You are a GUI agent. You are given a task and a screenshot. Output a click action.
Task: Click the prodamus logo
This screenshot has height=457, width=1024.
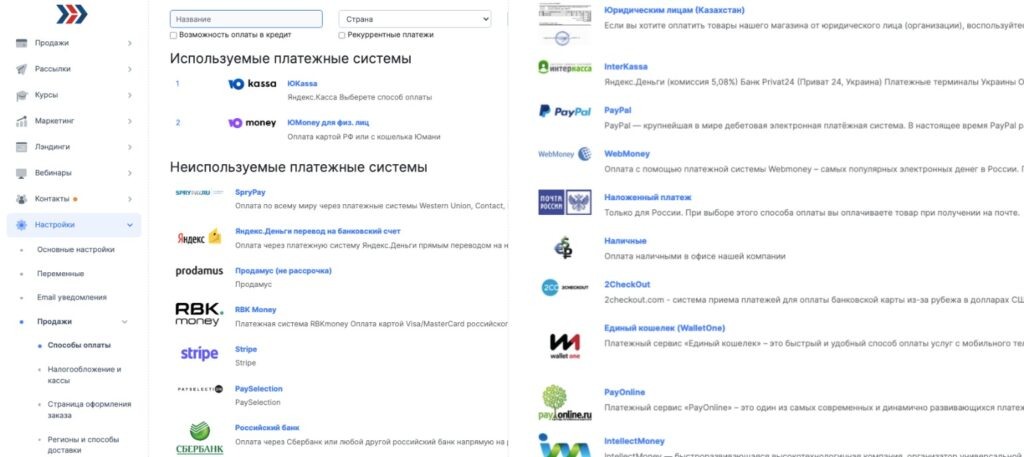point(199,271)
